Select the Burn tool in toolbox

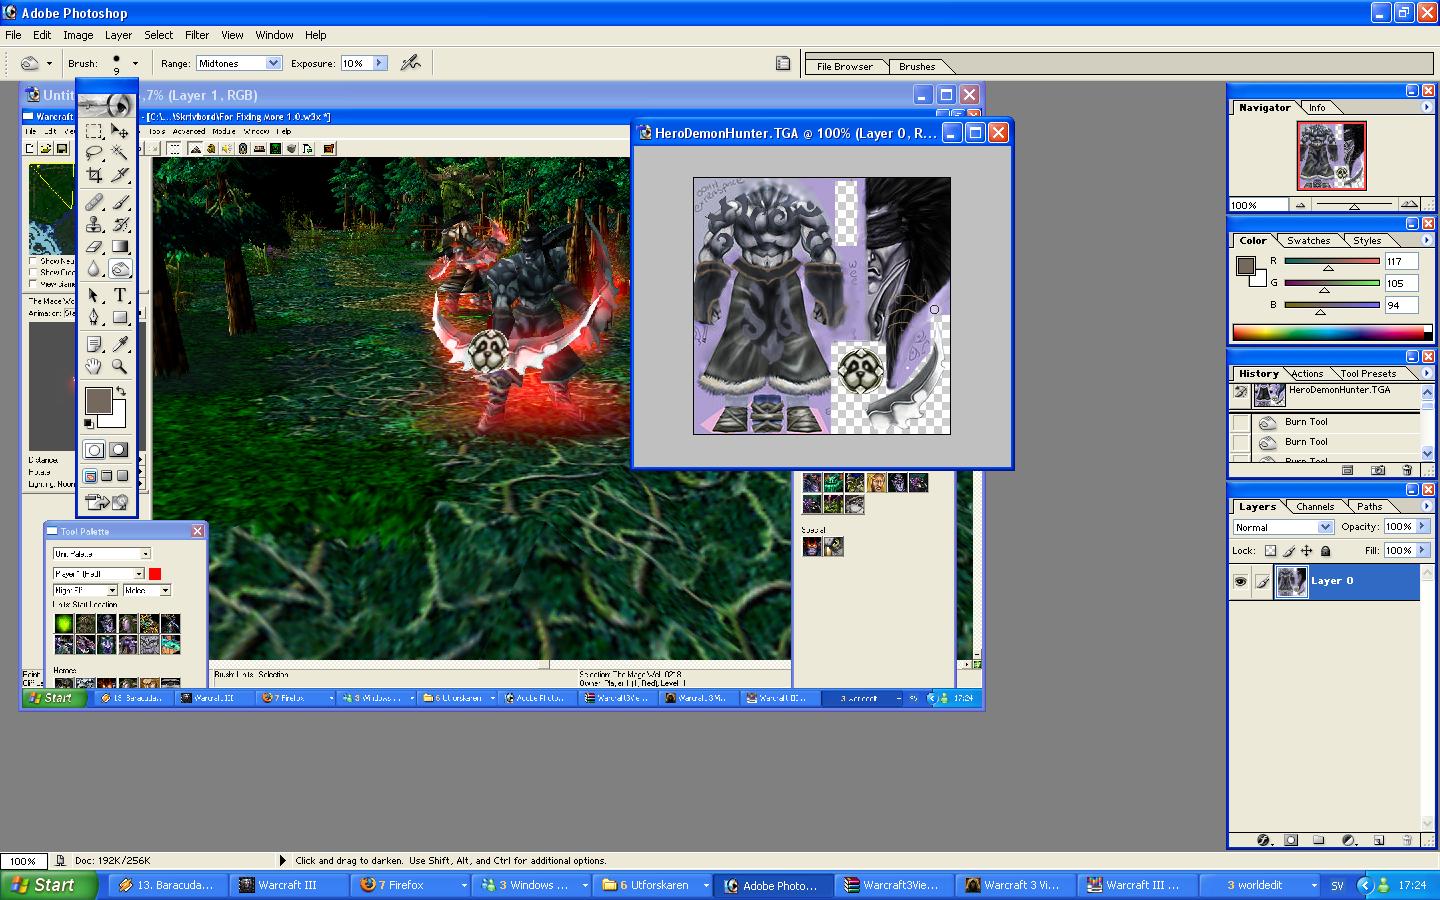click(x=120, y=268)
